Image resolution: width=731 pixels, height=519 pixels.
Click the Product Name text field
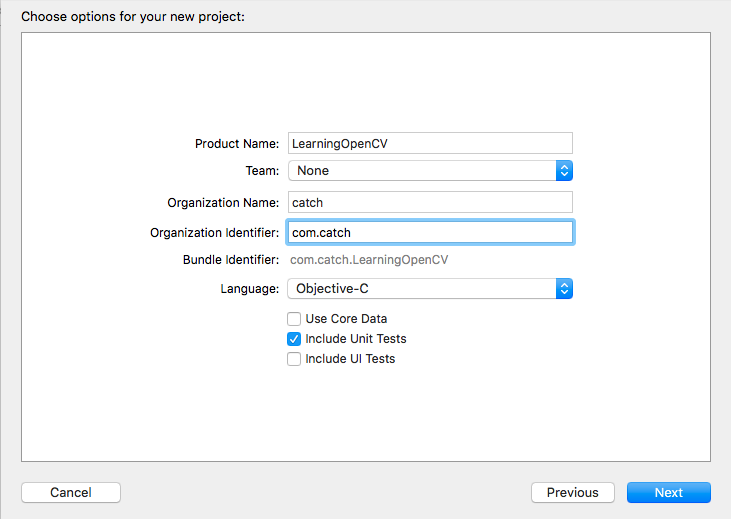[x=430, y=143]
